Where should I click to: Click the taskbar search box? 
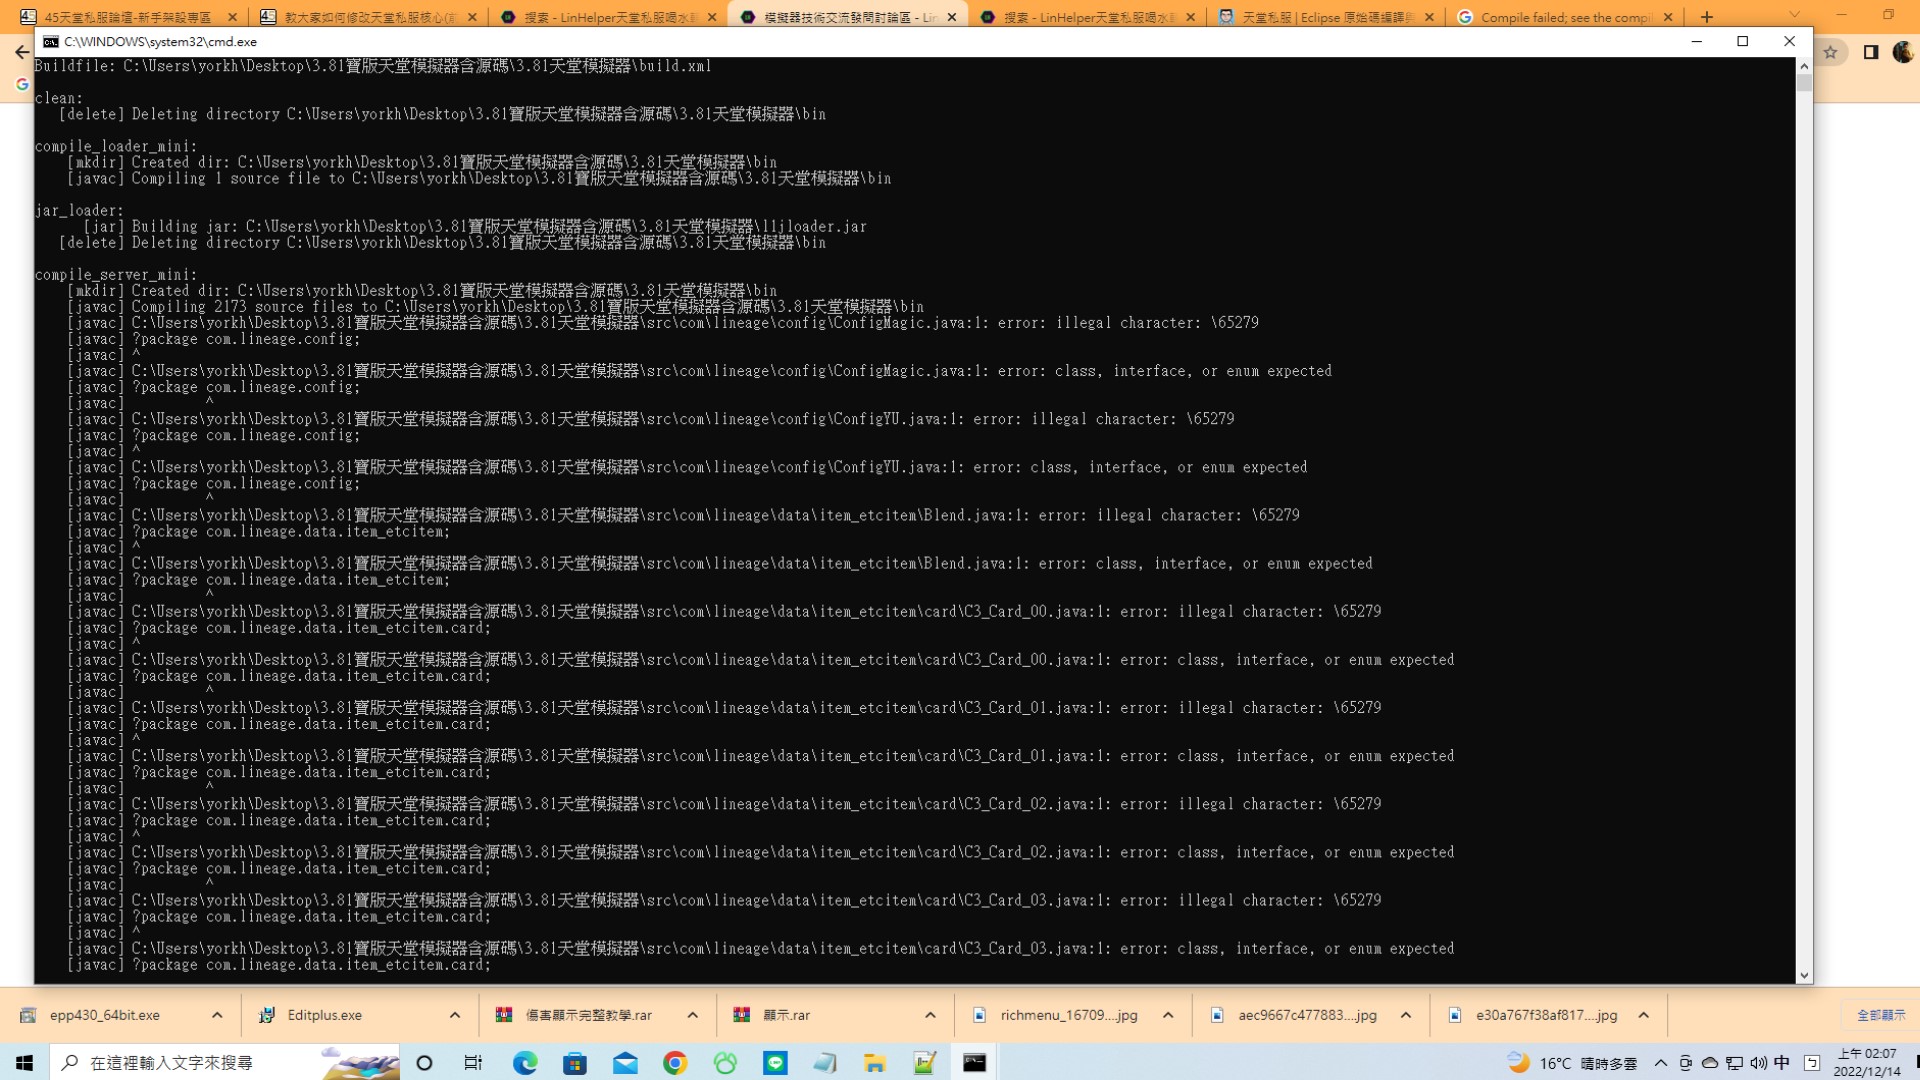coord(224,1063)
